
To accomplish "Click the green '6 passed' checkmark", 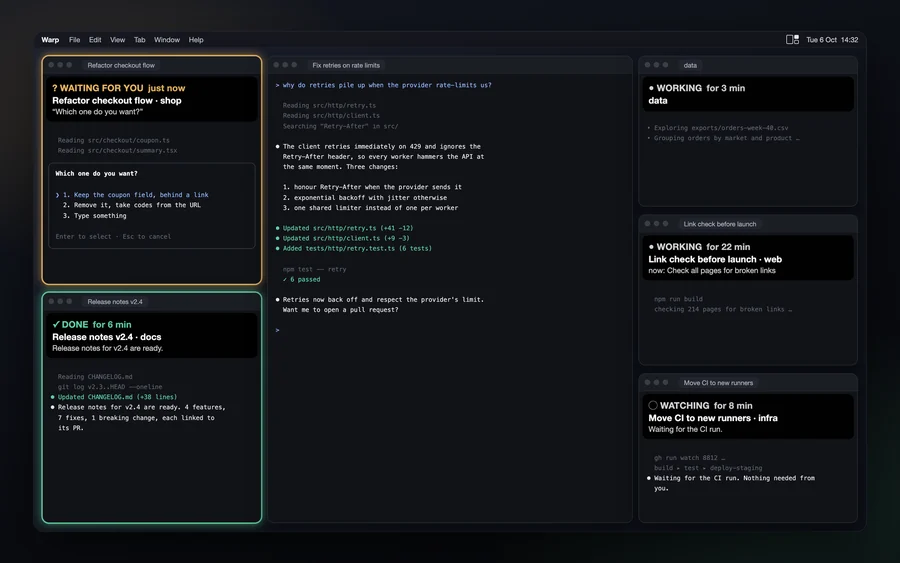I will 285,279.
